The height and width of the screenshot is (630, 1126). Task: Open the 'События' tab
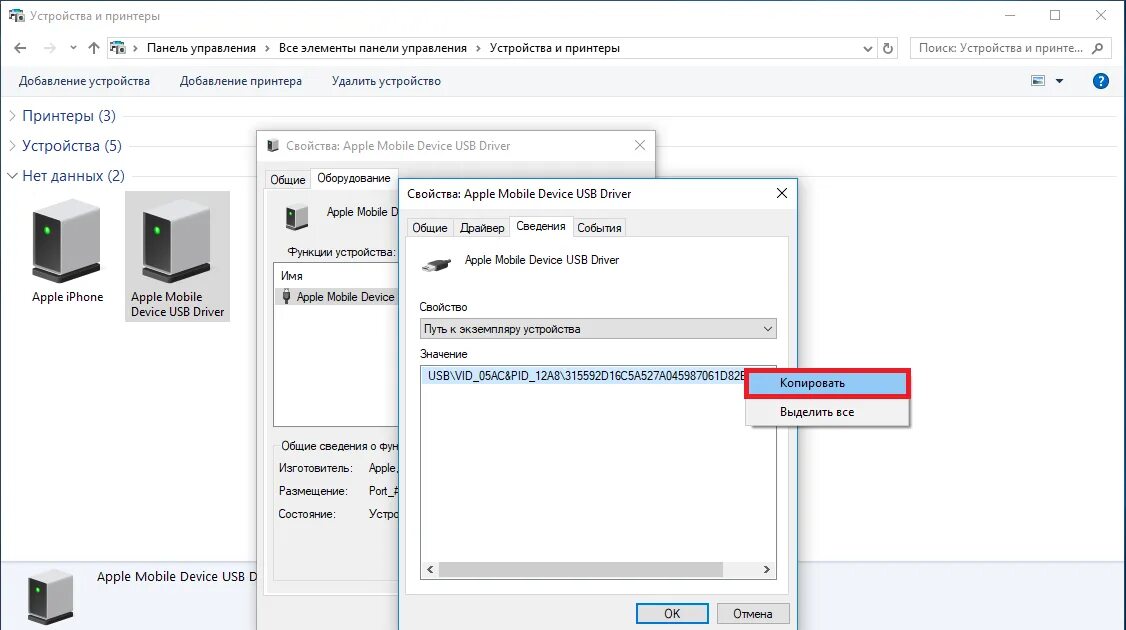coord(599,228)
